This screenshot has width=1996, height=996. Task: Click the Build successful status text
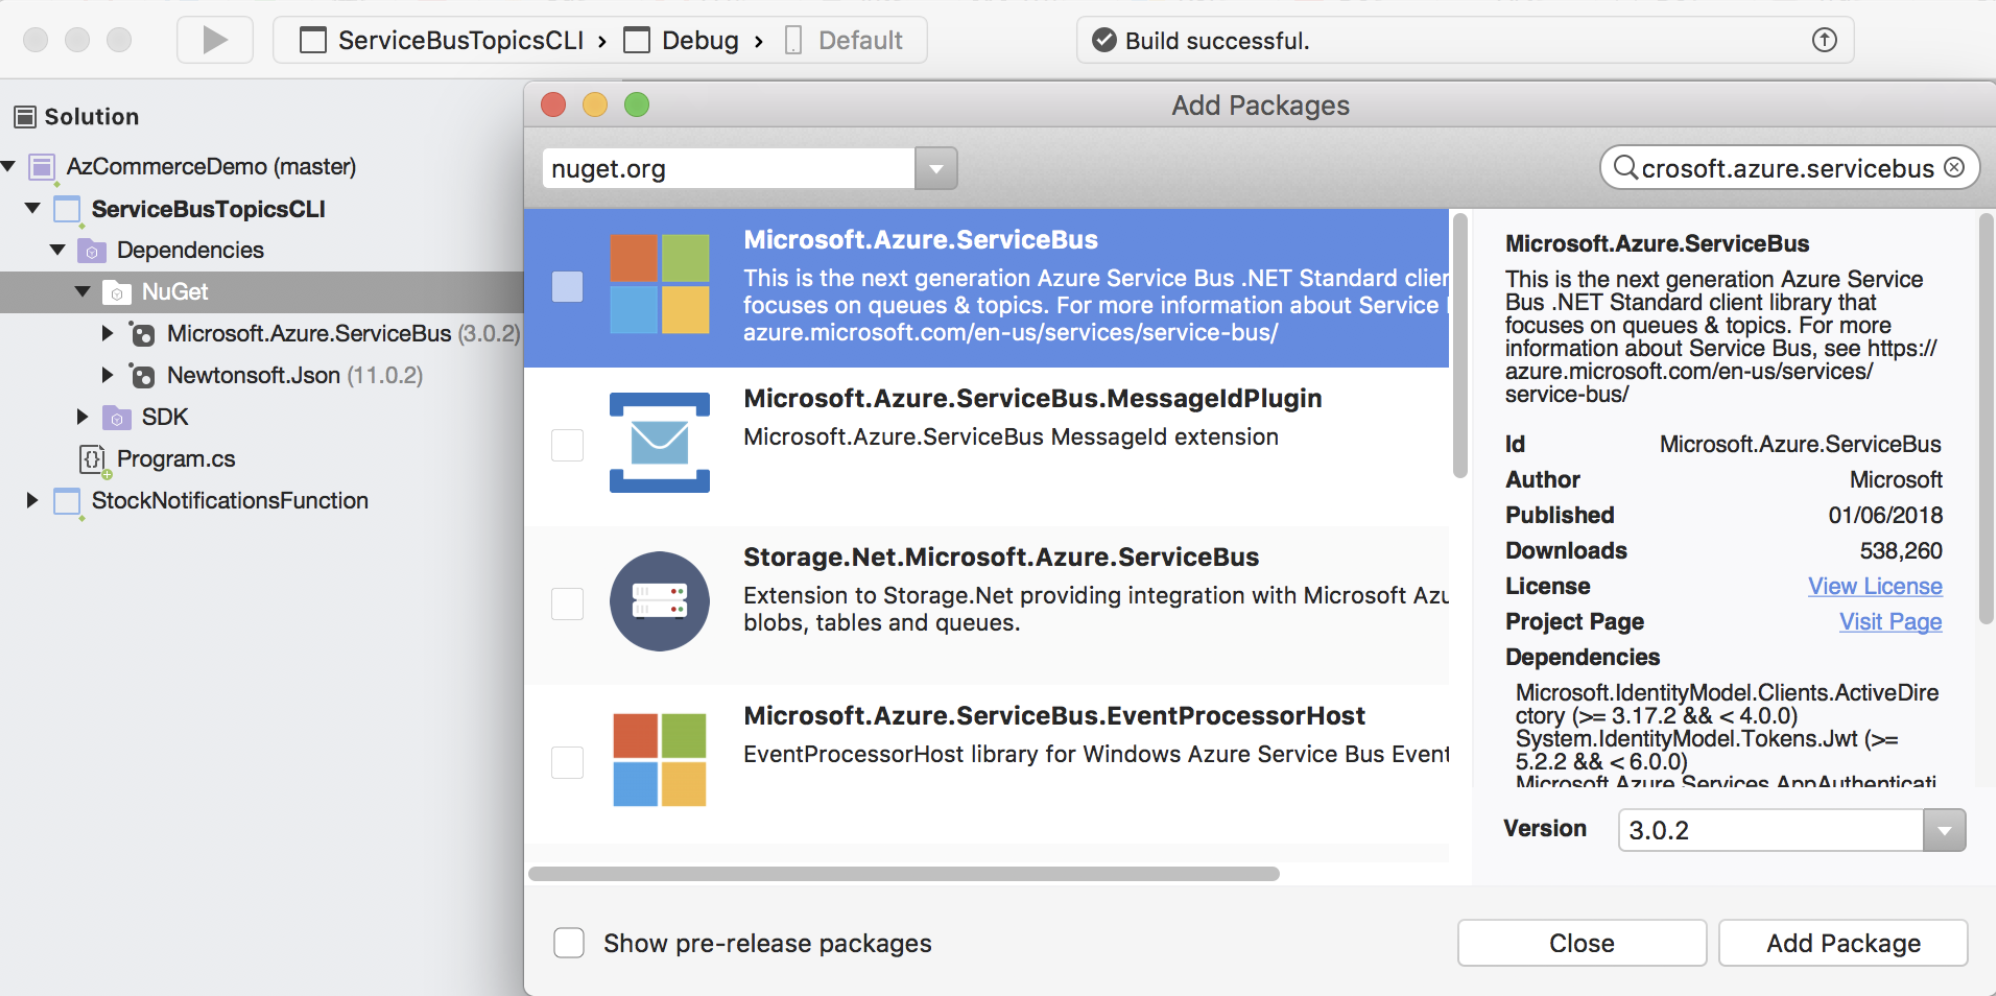pos(1217,41)
